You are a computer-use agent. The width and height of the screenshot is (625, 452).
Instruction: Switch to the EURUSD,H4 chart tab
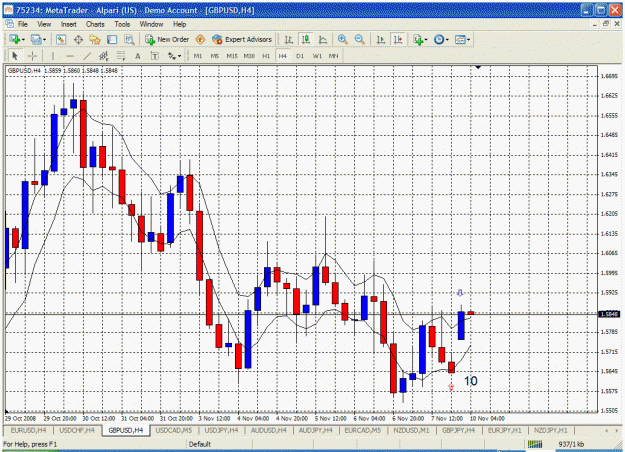pyautogui.click(x=28, y=430)
